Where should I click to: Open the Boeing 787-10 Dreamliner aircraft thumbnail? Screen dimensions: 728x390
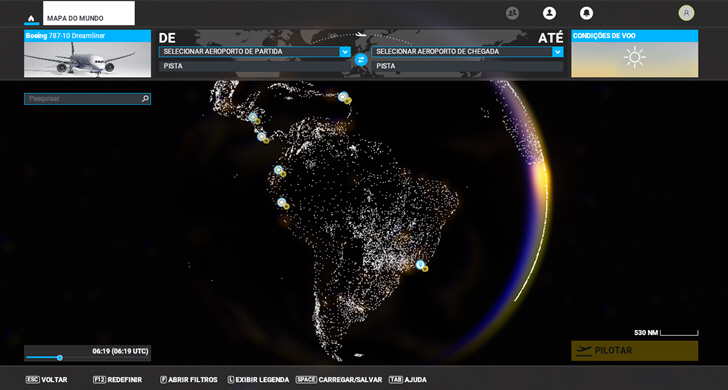click(x=87, y=53)
